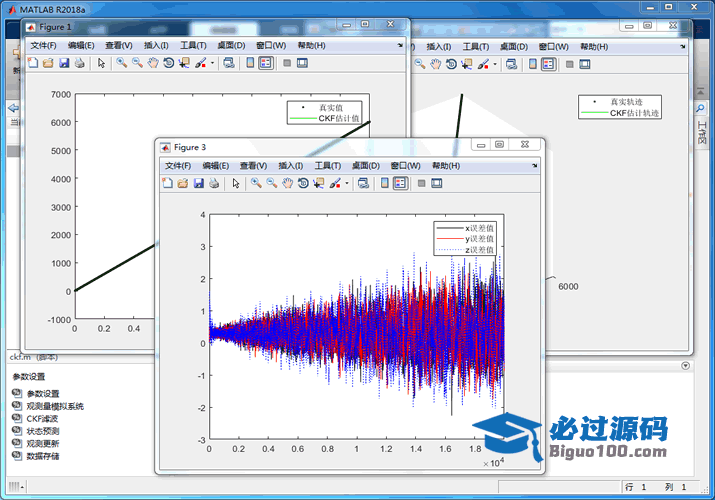Click New Figure icon in Figure 3 toolbar
This screenshot has width=715, height=500.
click(168, 183)
